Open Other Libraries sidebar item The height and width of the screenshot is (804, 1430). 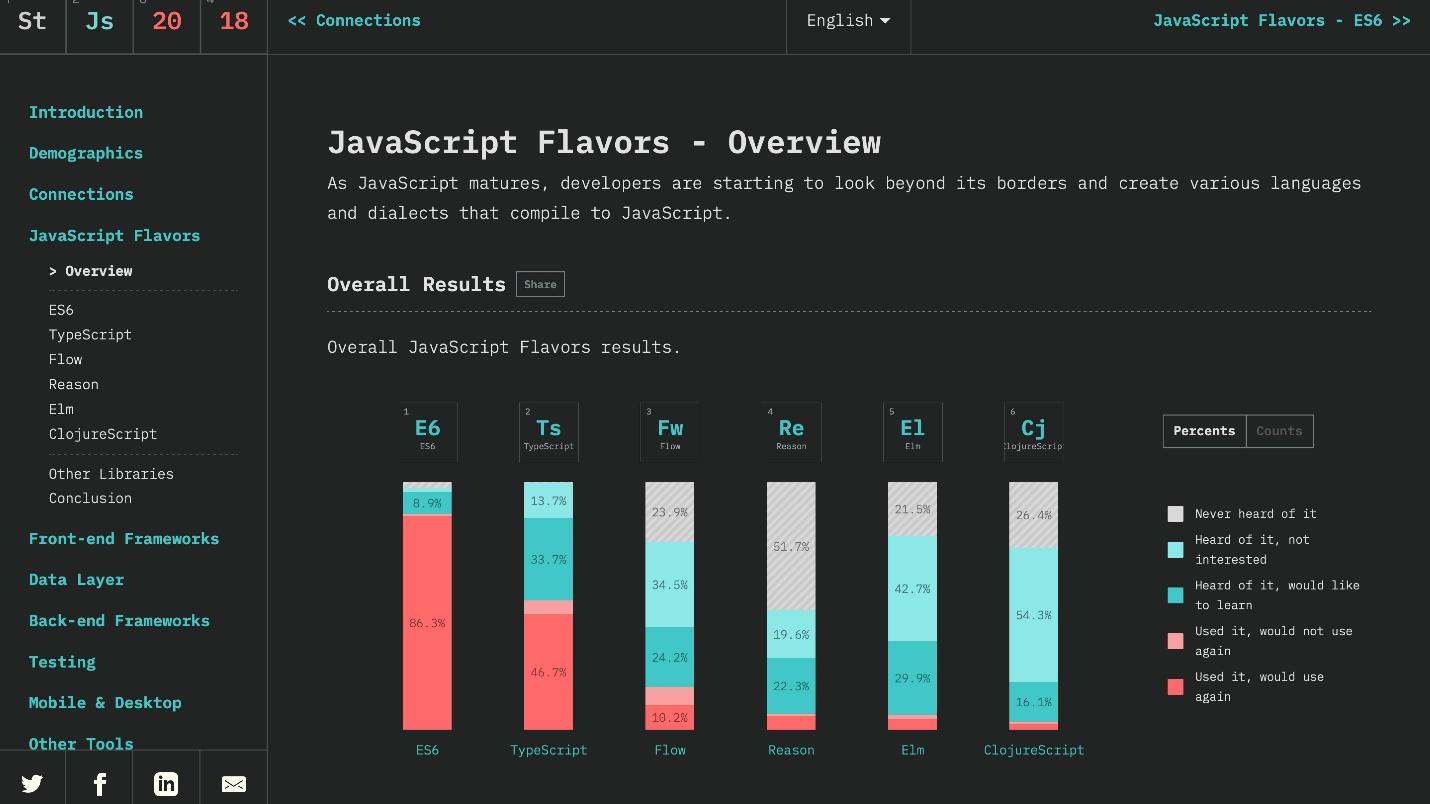tap(111, 474)
